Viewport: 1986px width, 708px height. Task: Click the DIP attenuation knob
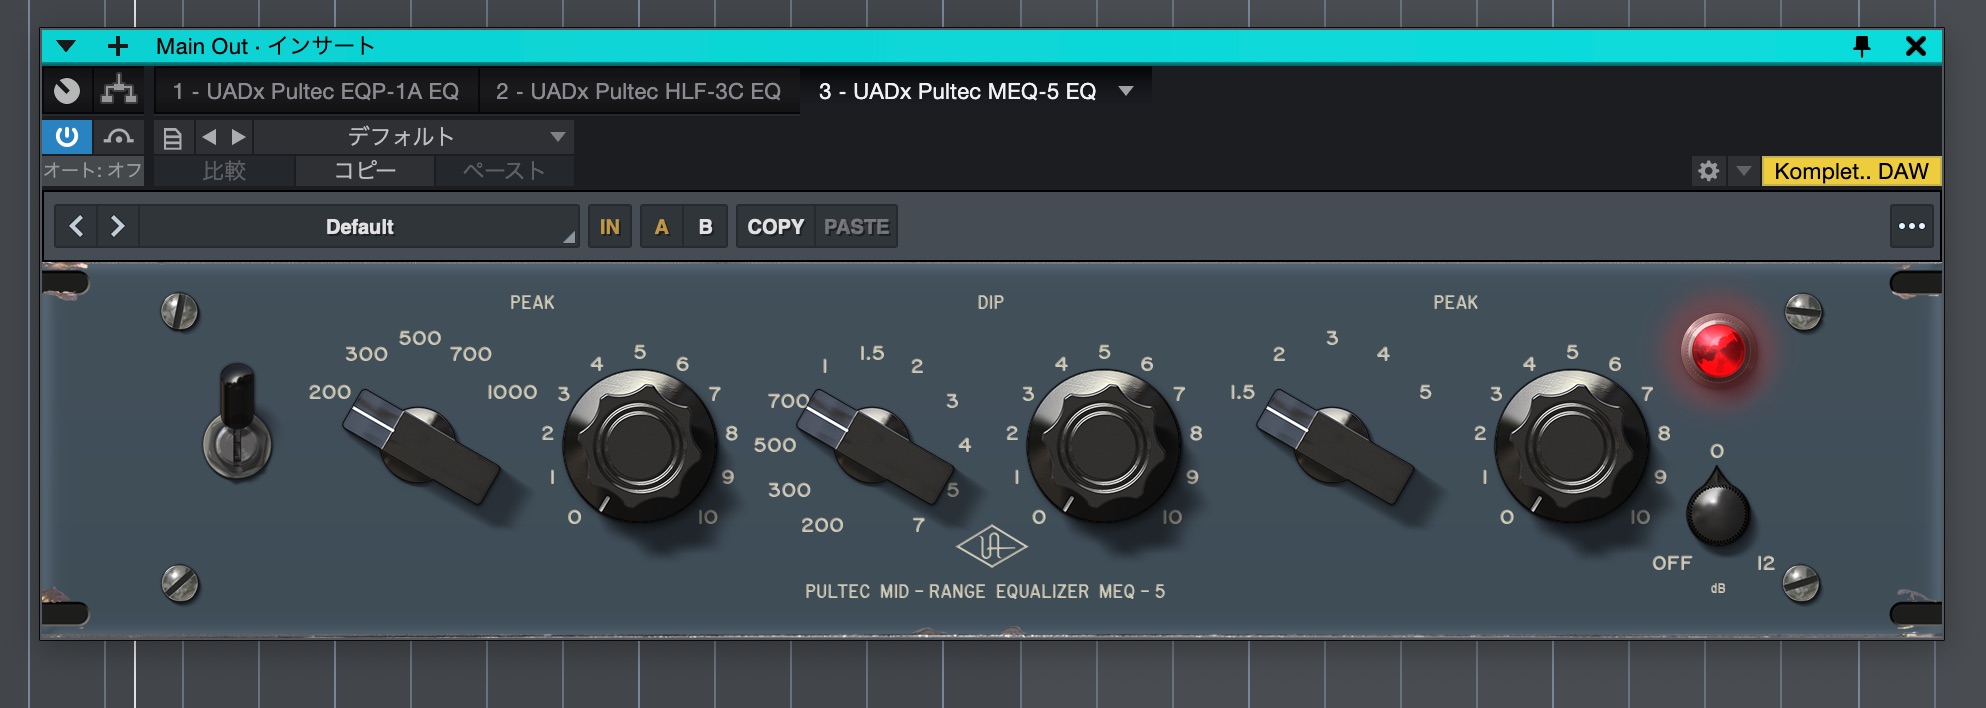coord(1105,446)
